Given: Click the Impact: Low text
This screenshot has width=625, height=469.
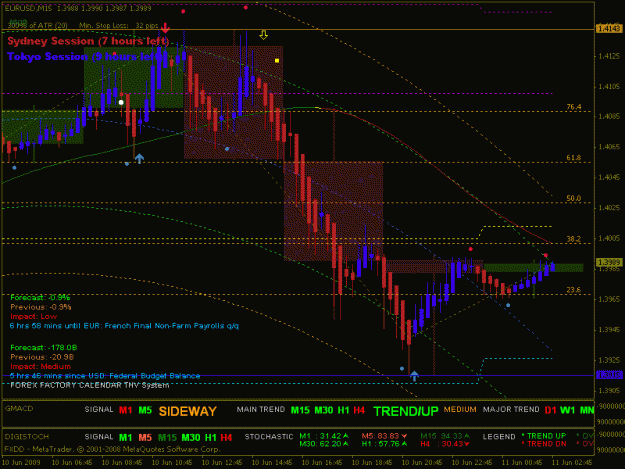Looking at the screenshot, I should pos(33,316).
